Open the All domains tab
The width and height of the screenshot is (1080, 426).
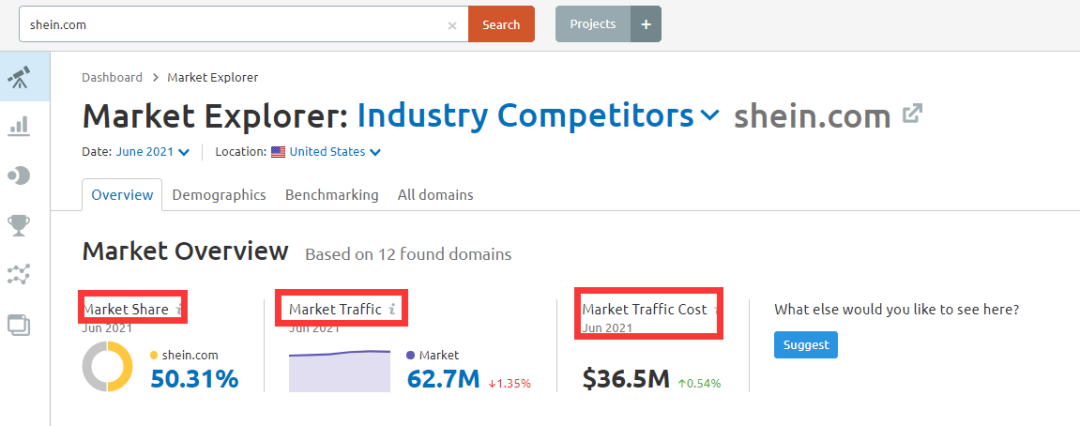tap(435, 195)
